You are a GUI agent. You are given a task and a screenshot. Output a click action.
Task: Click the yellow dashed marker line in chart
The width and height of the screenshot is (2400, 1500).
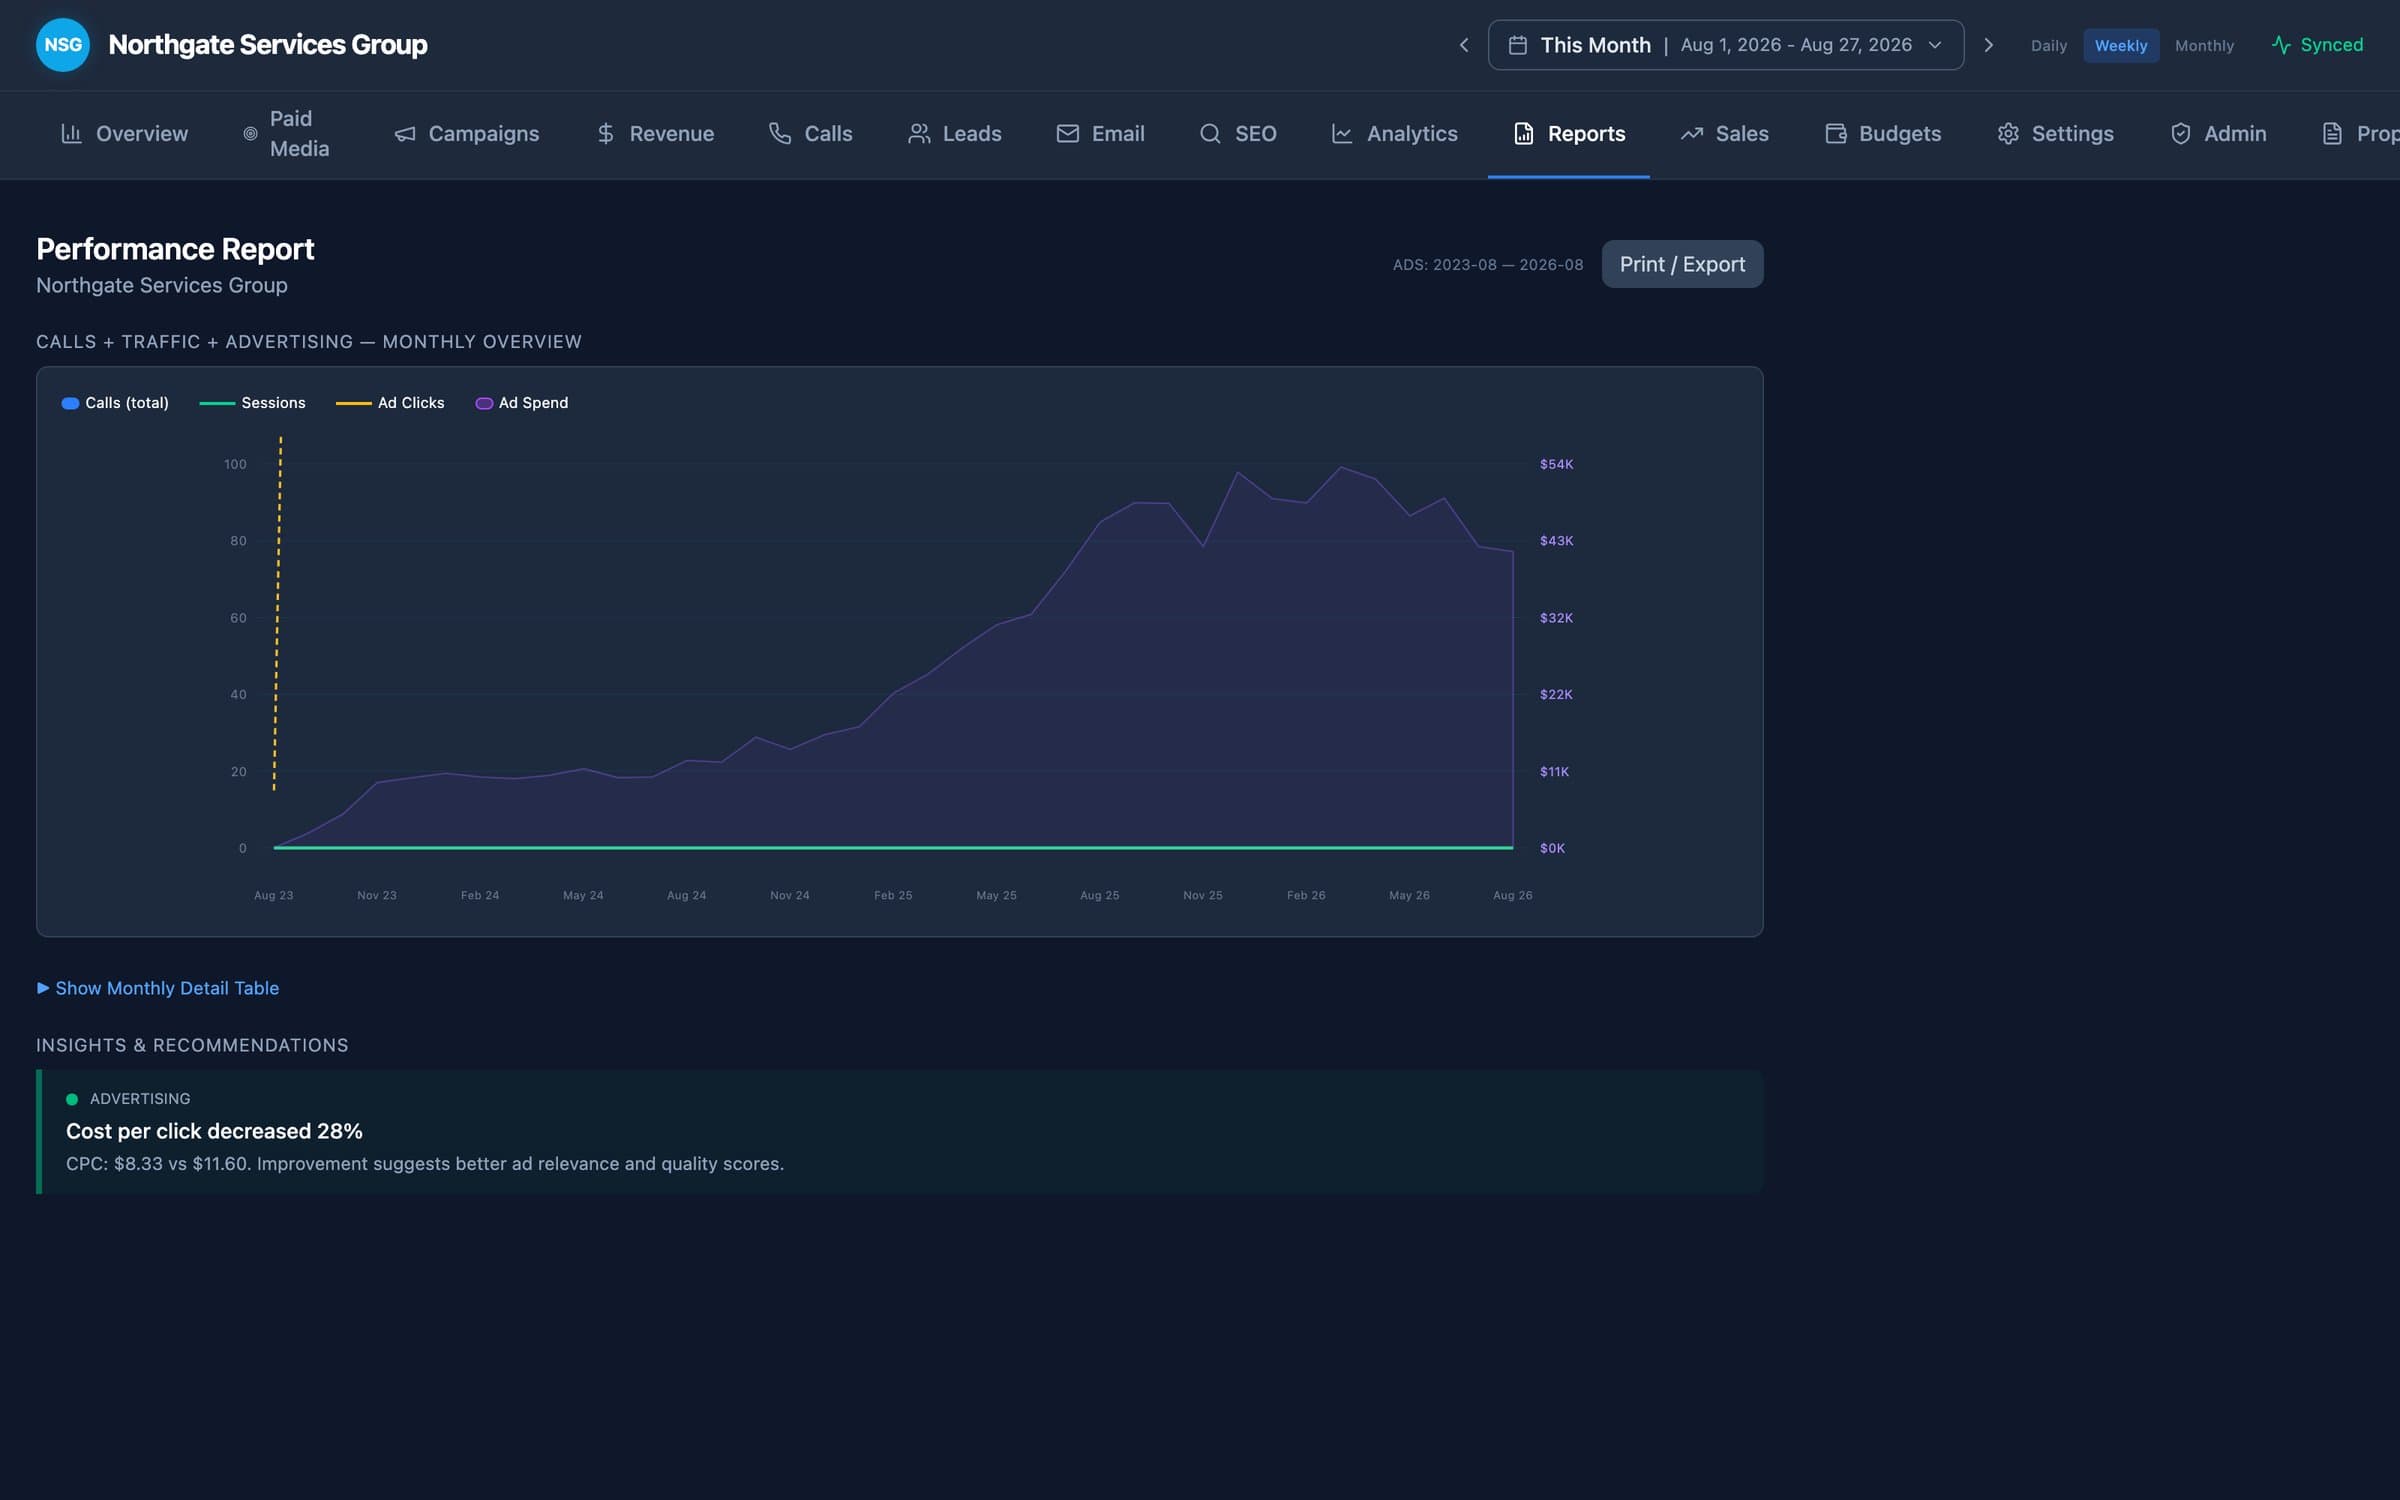[277, 613]
